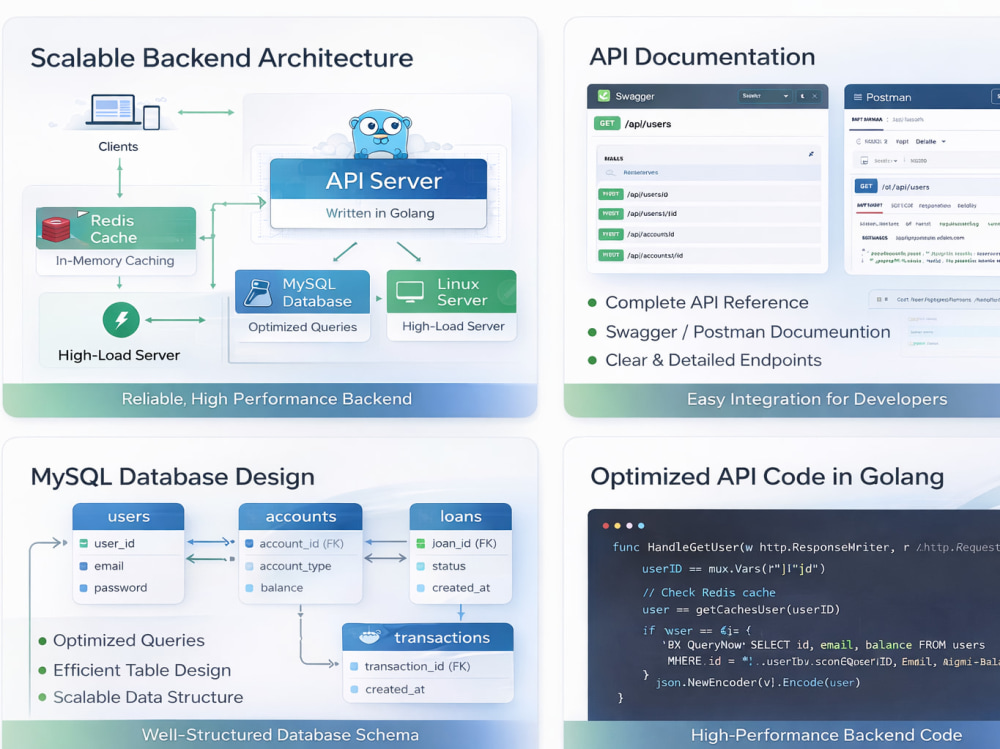The width and height of the screenshot is (1000, 749).
Task: Open the Postman hamburger menu icon
Action: 858,97
